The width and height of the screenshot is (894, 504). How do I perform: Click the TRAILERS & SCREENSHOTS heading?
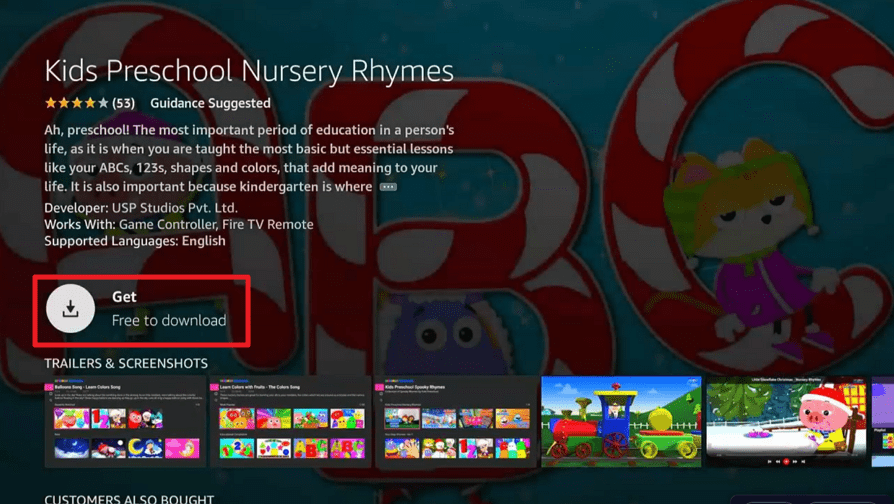(126, 363)
